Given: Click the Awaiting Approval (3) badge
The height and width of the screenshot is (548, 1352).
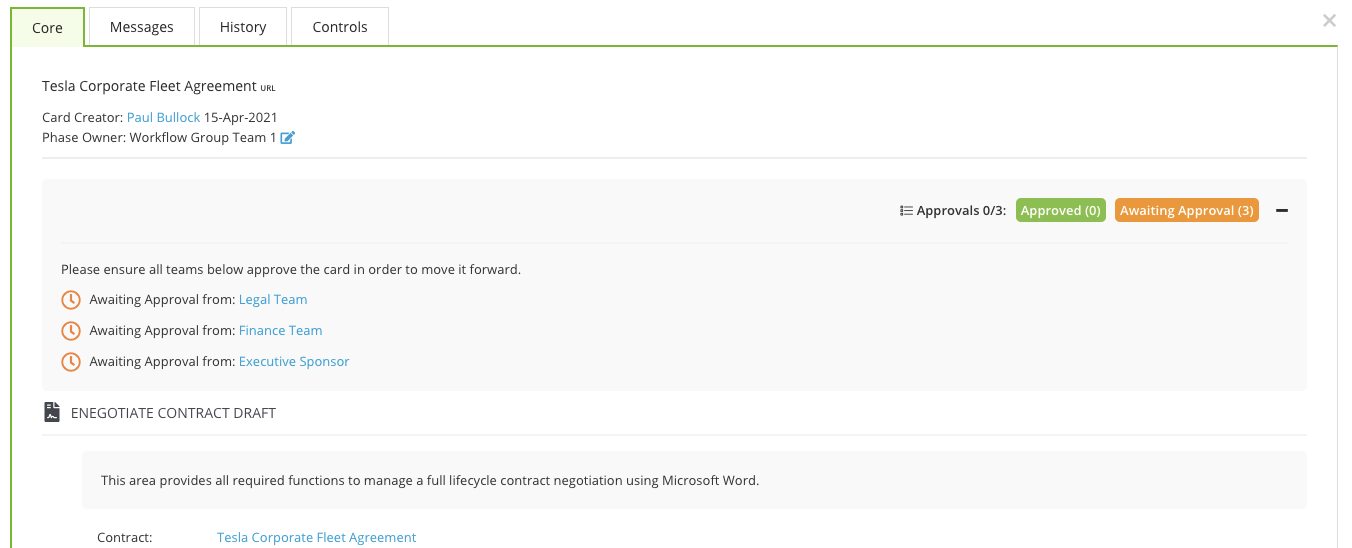Looking at the screenshot, I should pyautogui.click(x=1187, y=211).
